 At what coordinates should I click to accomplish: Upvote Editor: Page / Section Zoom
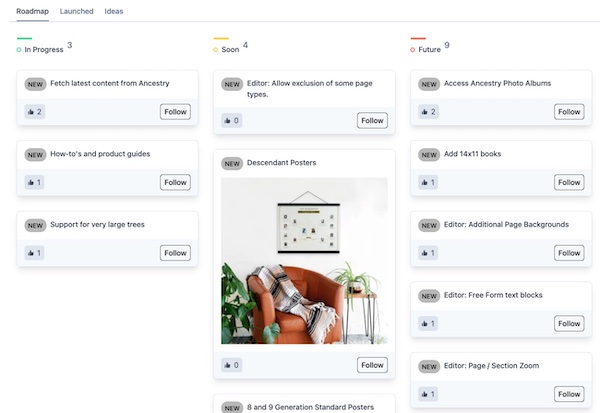coord(428,394)
